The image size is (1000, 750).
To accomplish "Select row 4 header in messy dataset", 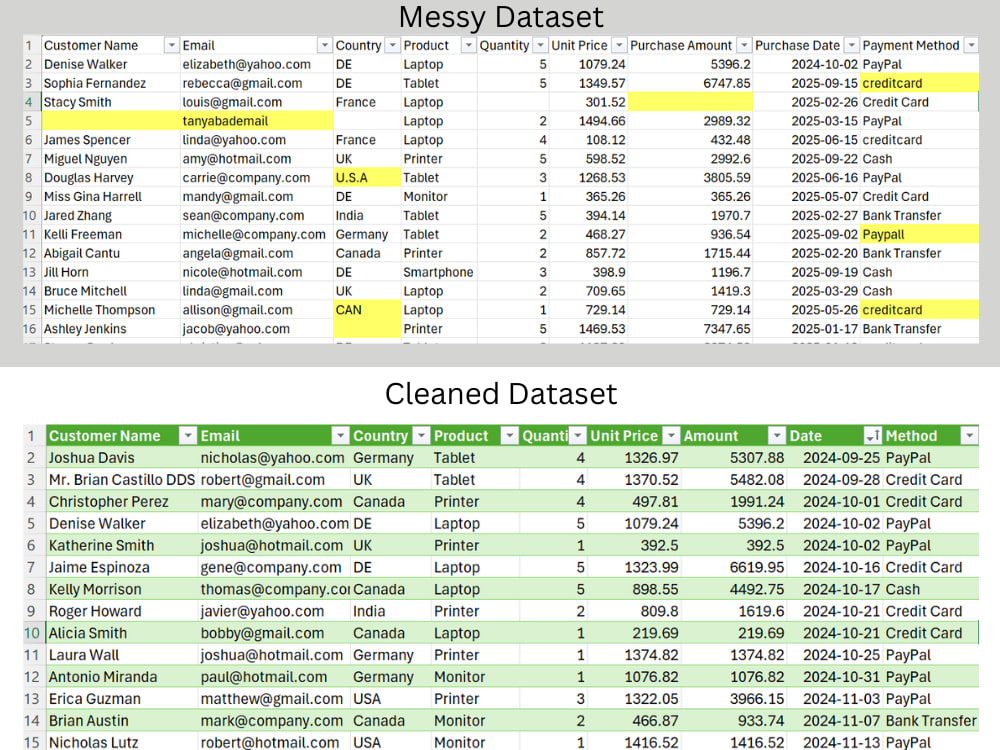I will pyautogui.click(x=31, y=102).
